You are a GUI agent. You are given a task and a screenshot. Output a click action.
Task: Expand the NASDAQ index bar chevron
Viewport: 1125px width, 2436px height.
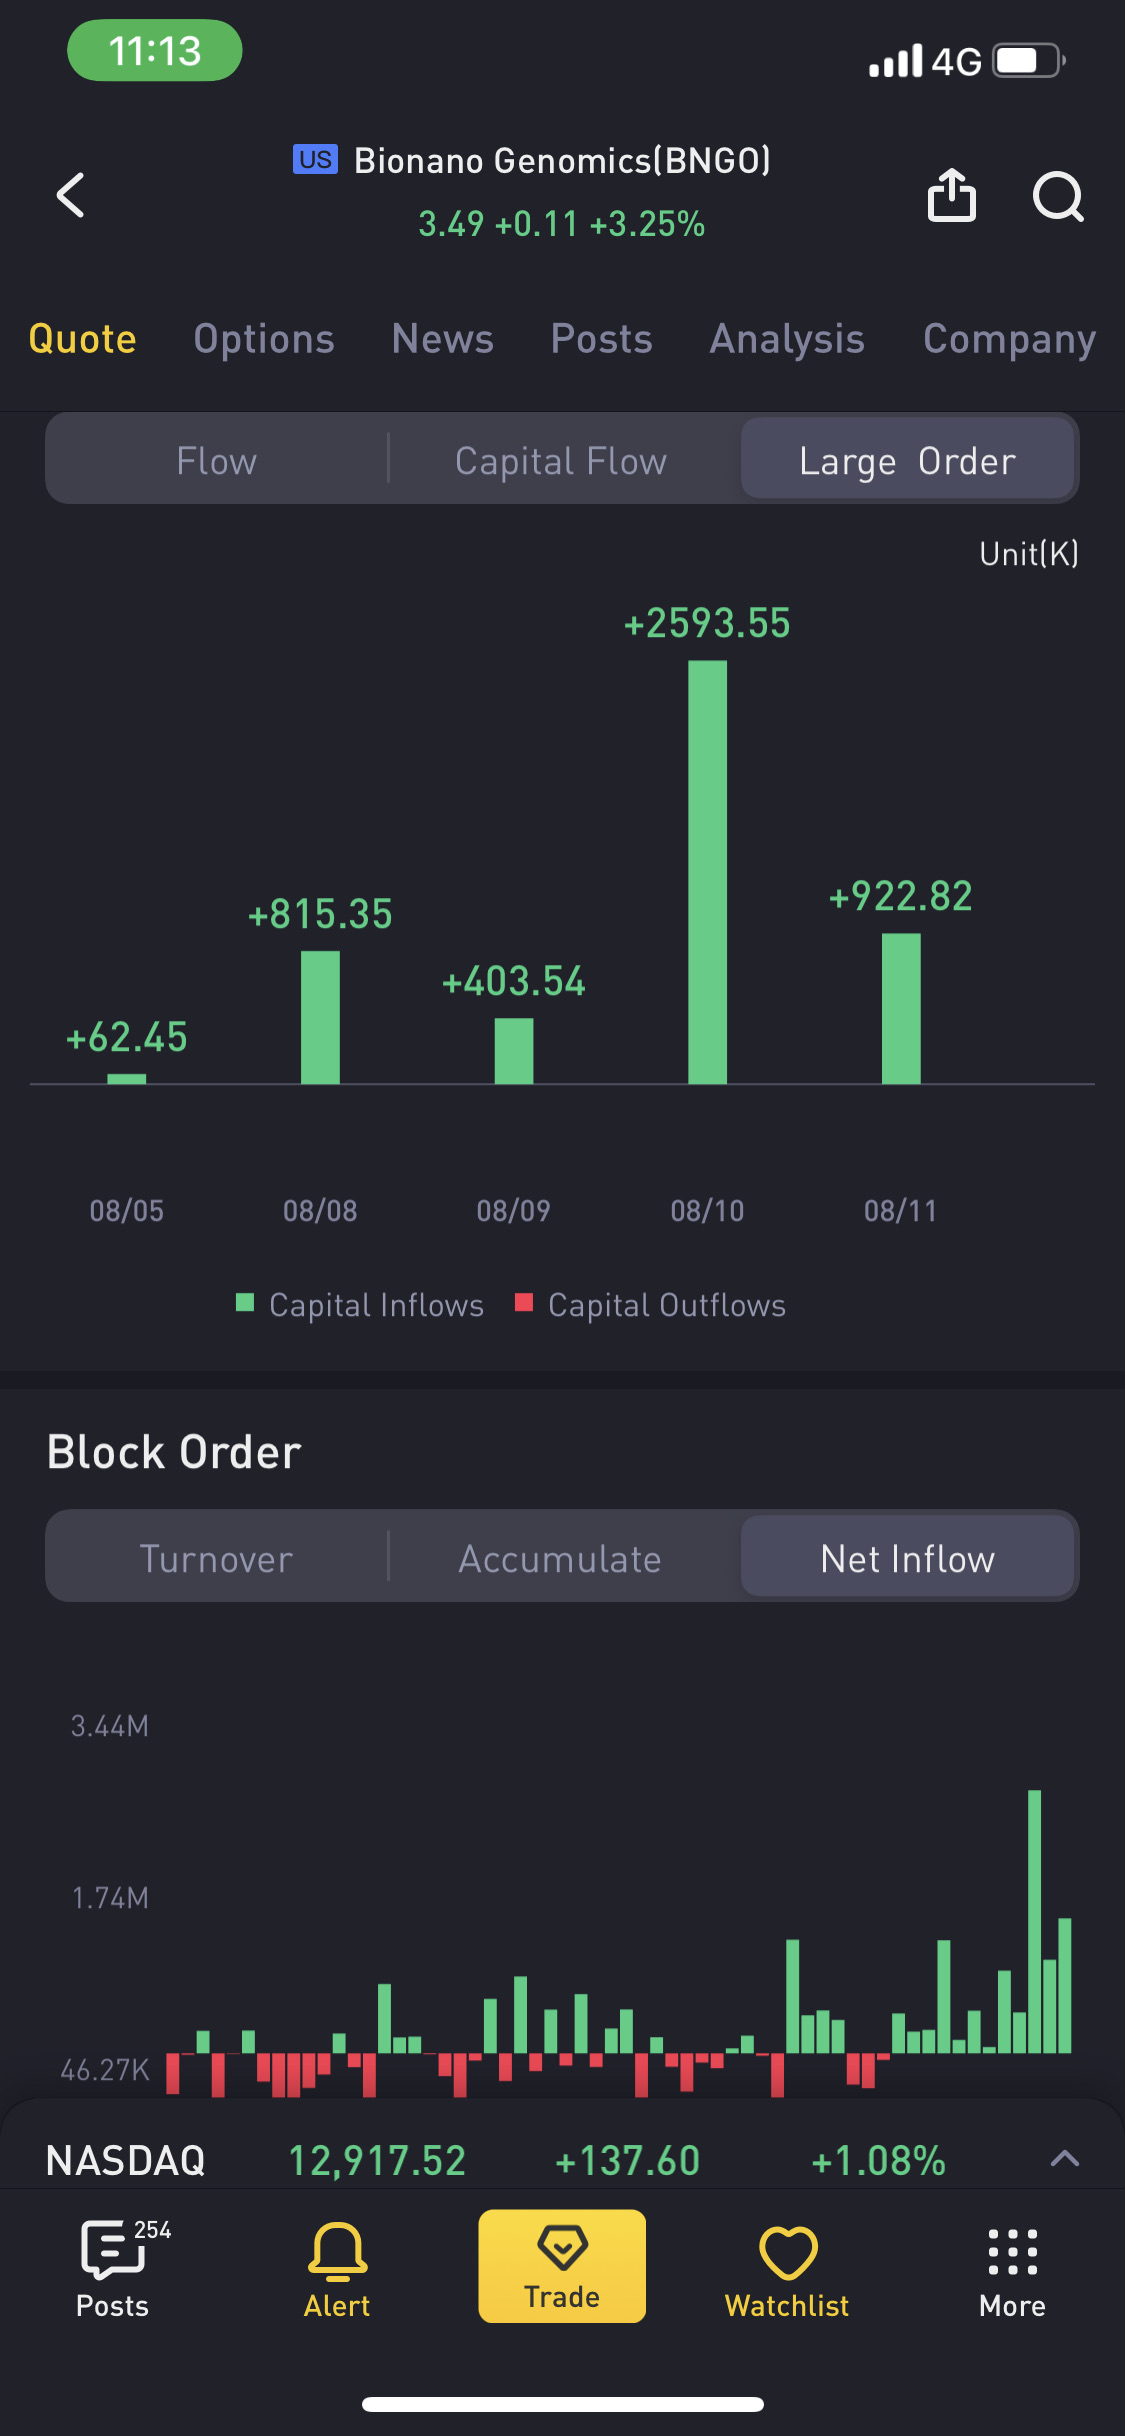coord(1065,2159)
